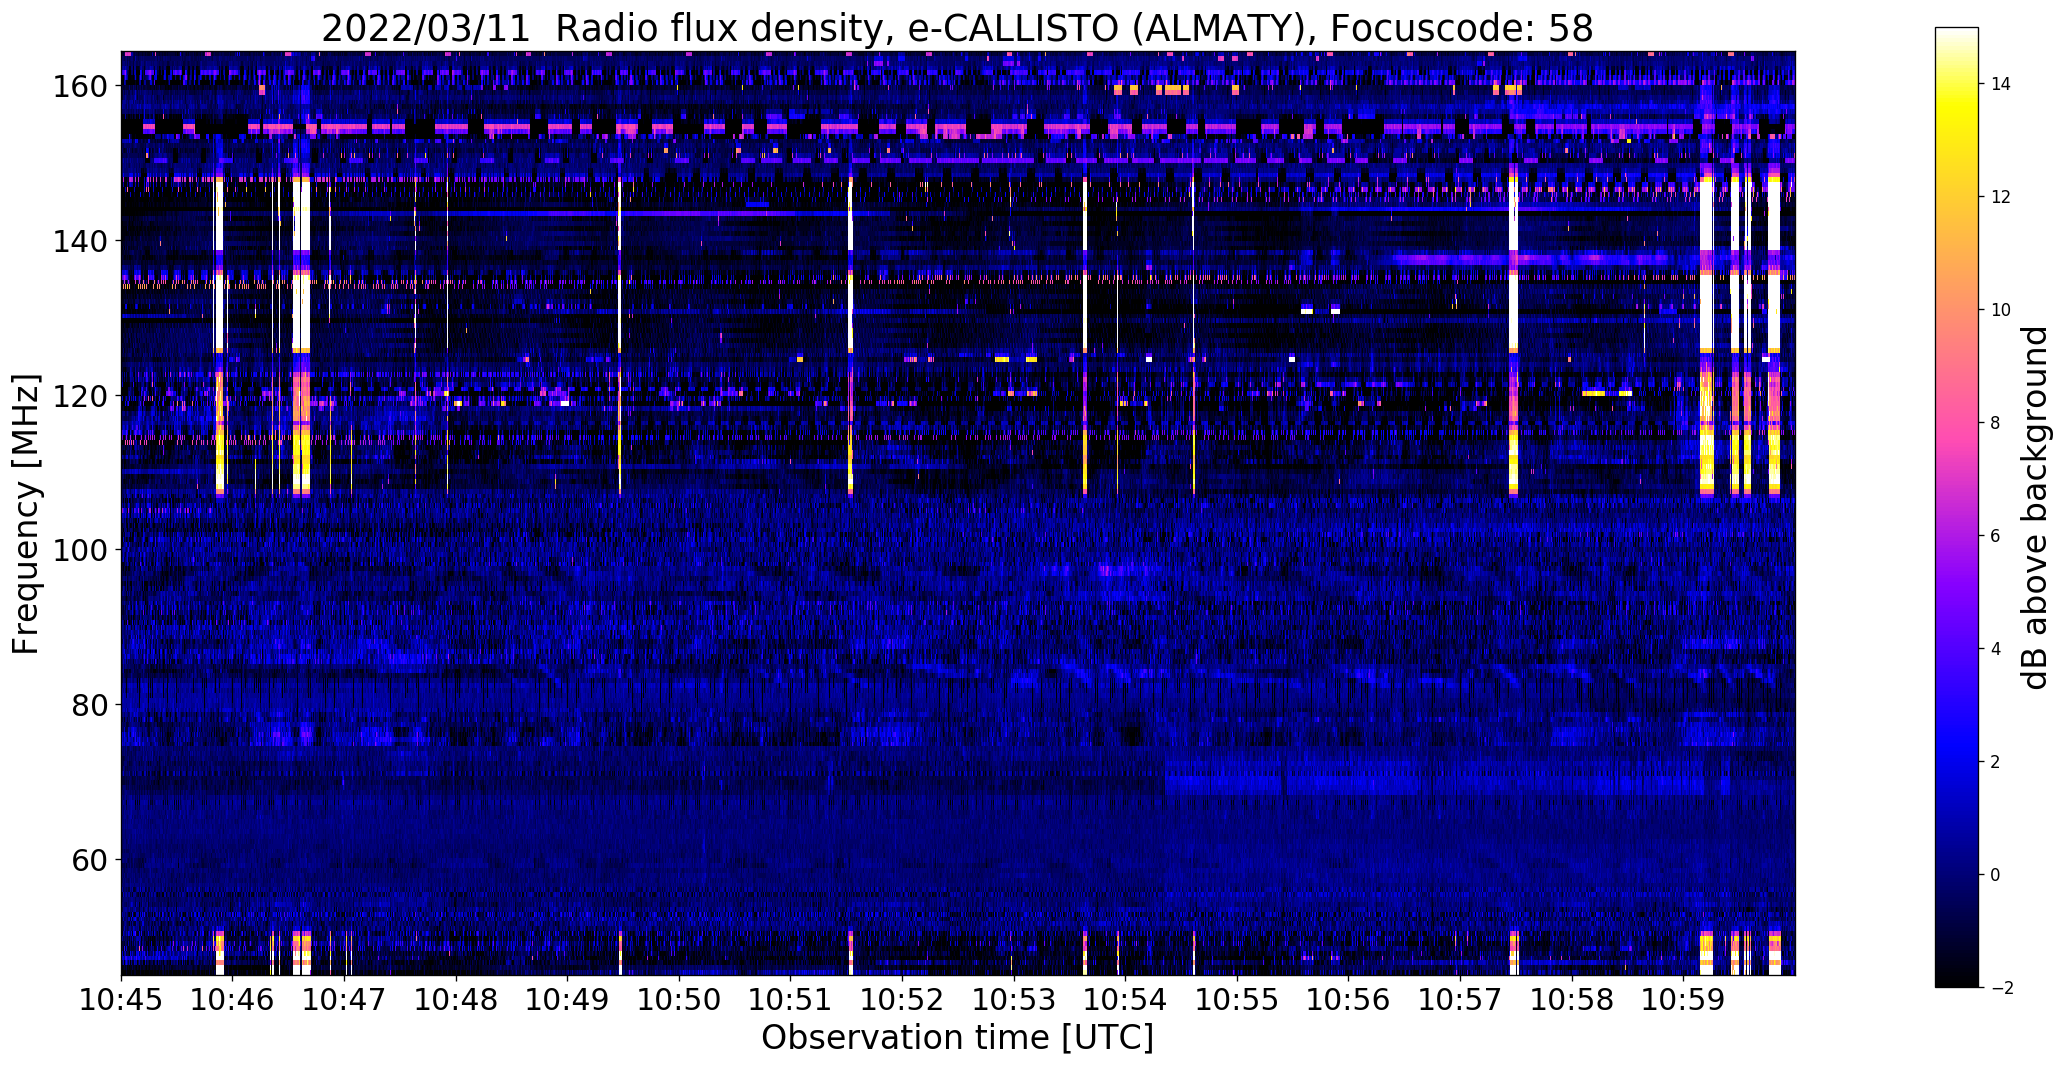Click the 10:55 time tick label
This screenshot has width=2066, height=1067.
pyautogui.click(x=1237, y=1000)
